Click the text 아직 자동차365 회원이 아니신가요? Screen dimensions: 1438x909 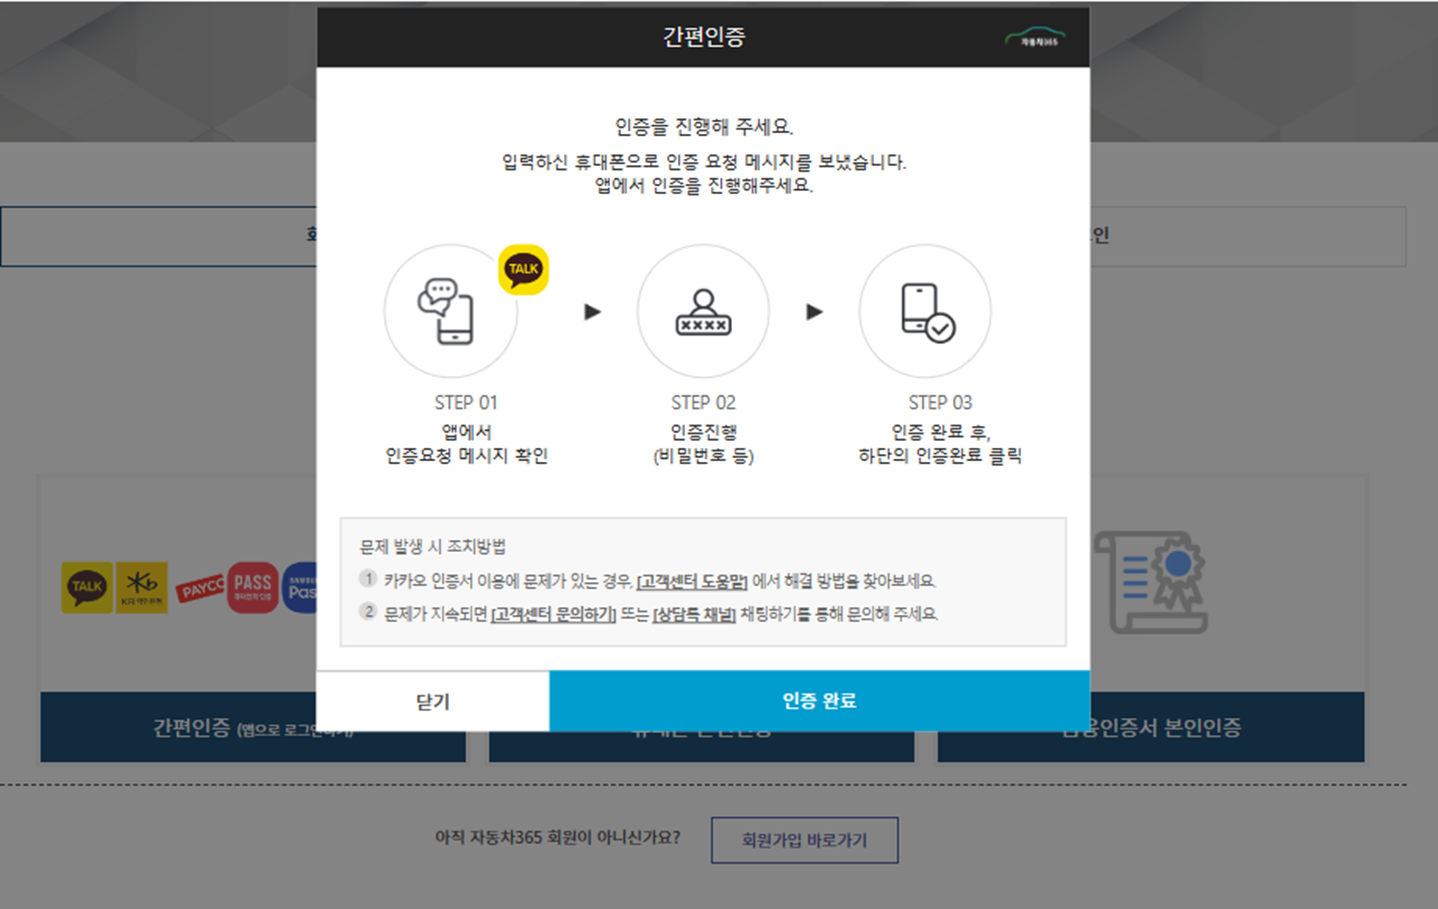tap(557, 837)
